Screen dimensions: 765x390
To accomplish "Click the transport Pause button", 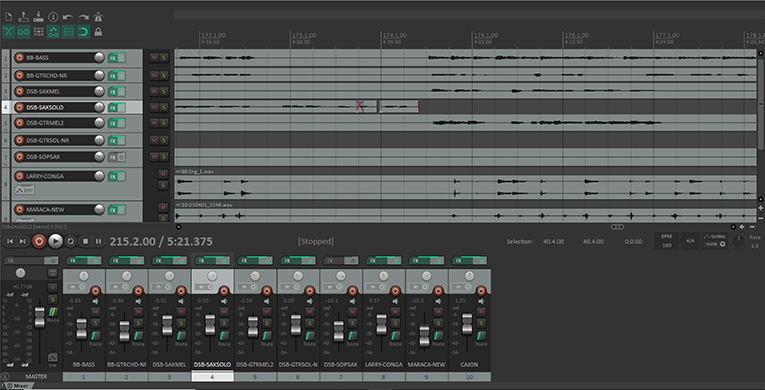I will click(x=99, y=241).
